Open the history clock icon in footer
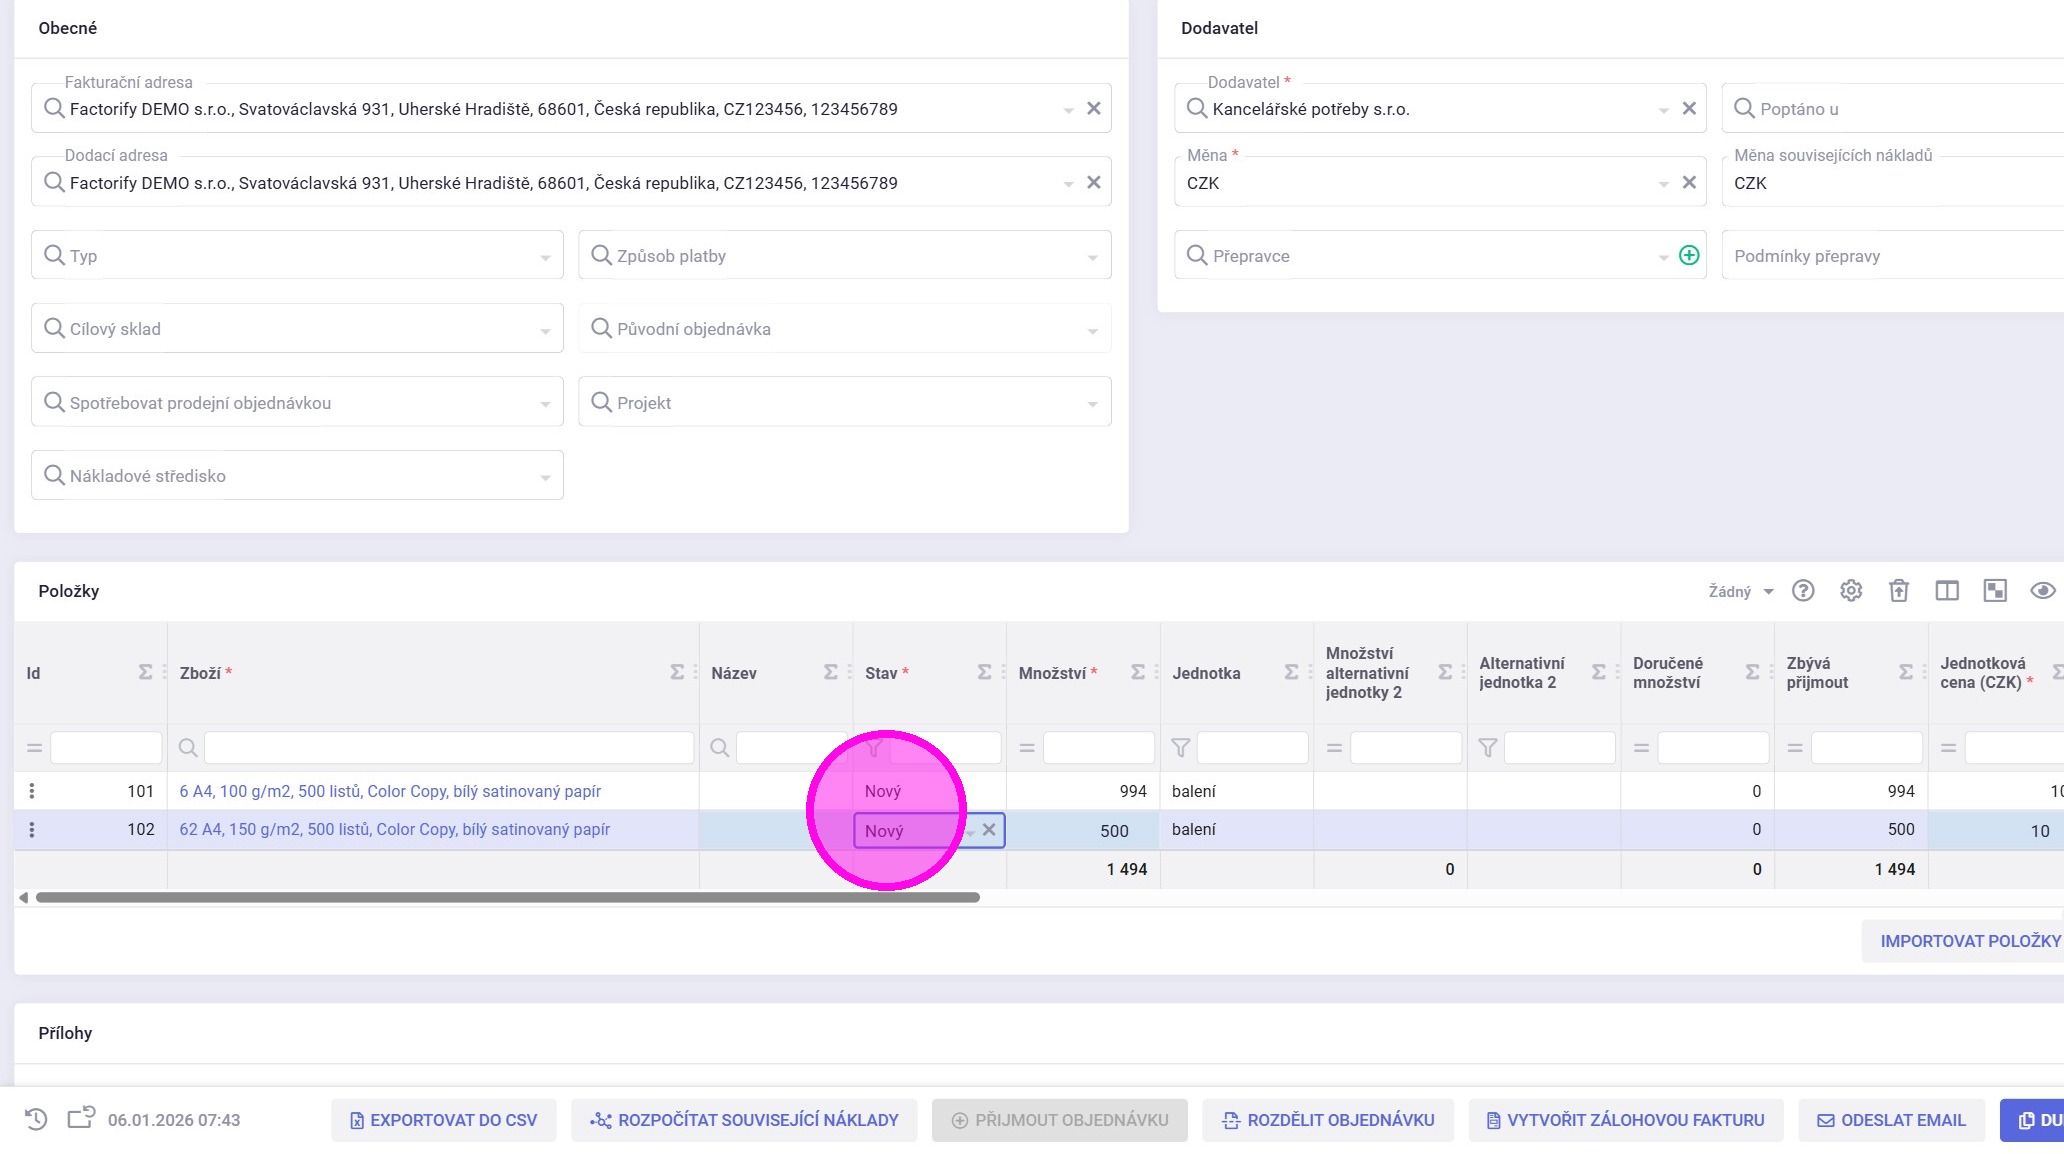Screen dimensions: 2064x1154 click(x=36, y=1120)
